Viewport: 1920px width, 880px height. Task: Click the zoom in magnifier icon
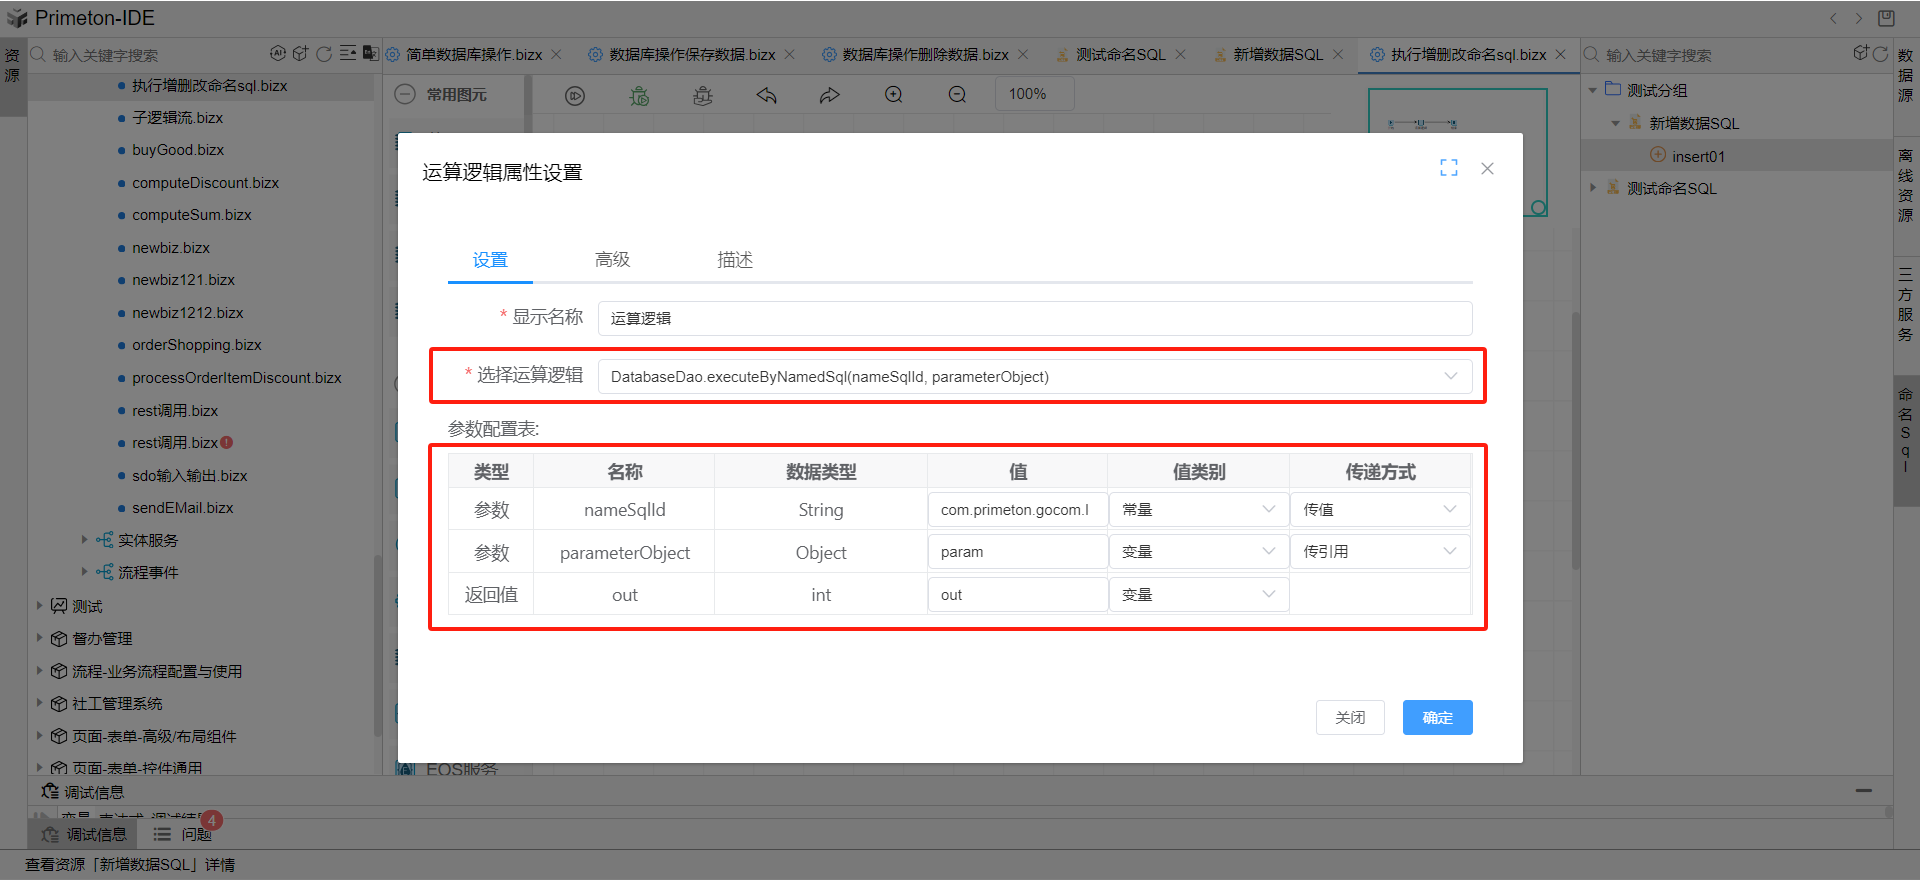click(893, 95)
